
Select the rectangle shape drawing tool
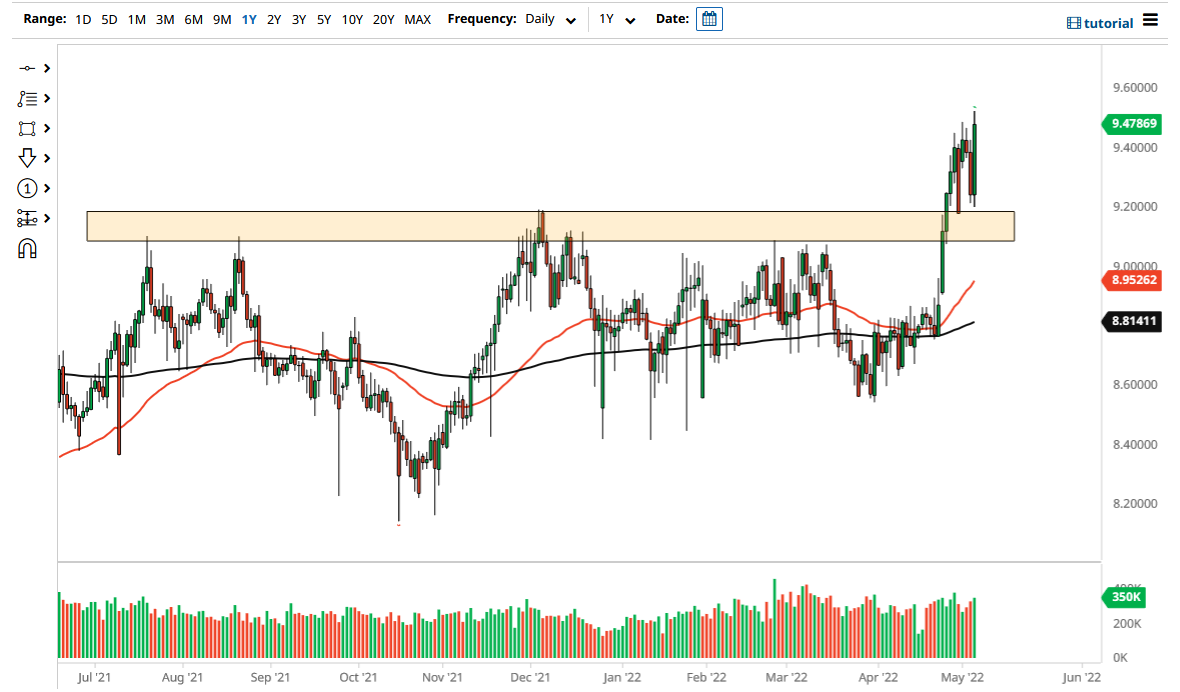point(28,128)
